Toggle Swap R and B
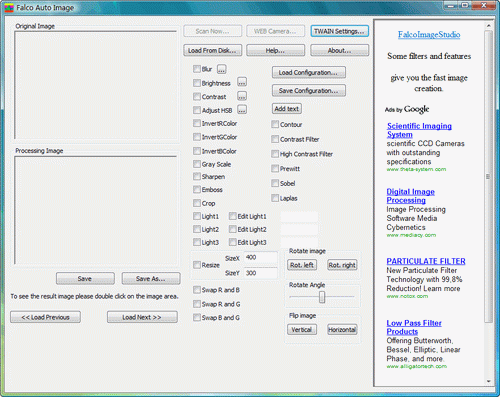Screen dimensions: 500x397 pos(197,290)
